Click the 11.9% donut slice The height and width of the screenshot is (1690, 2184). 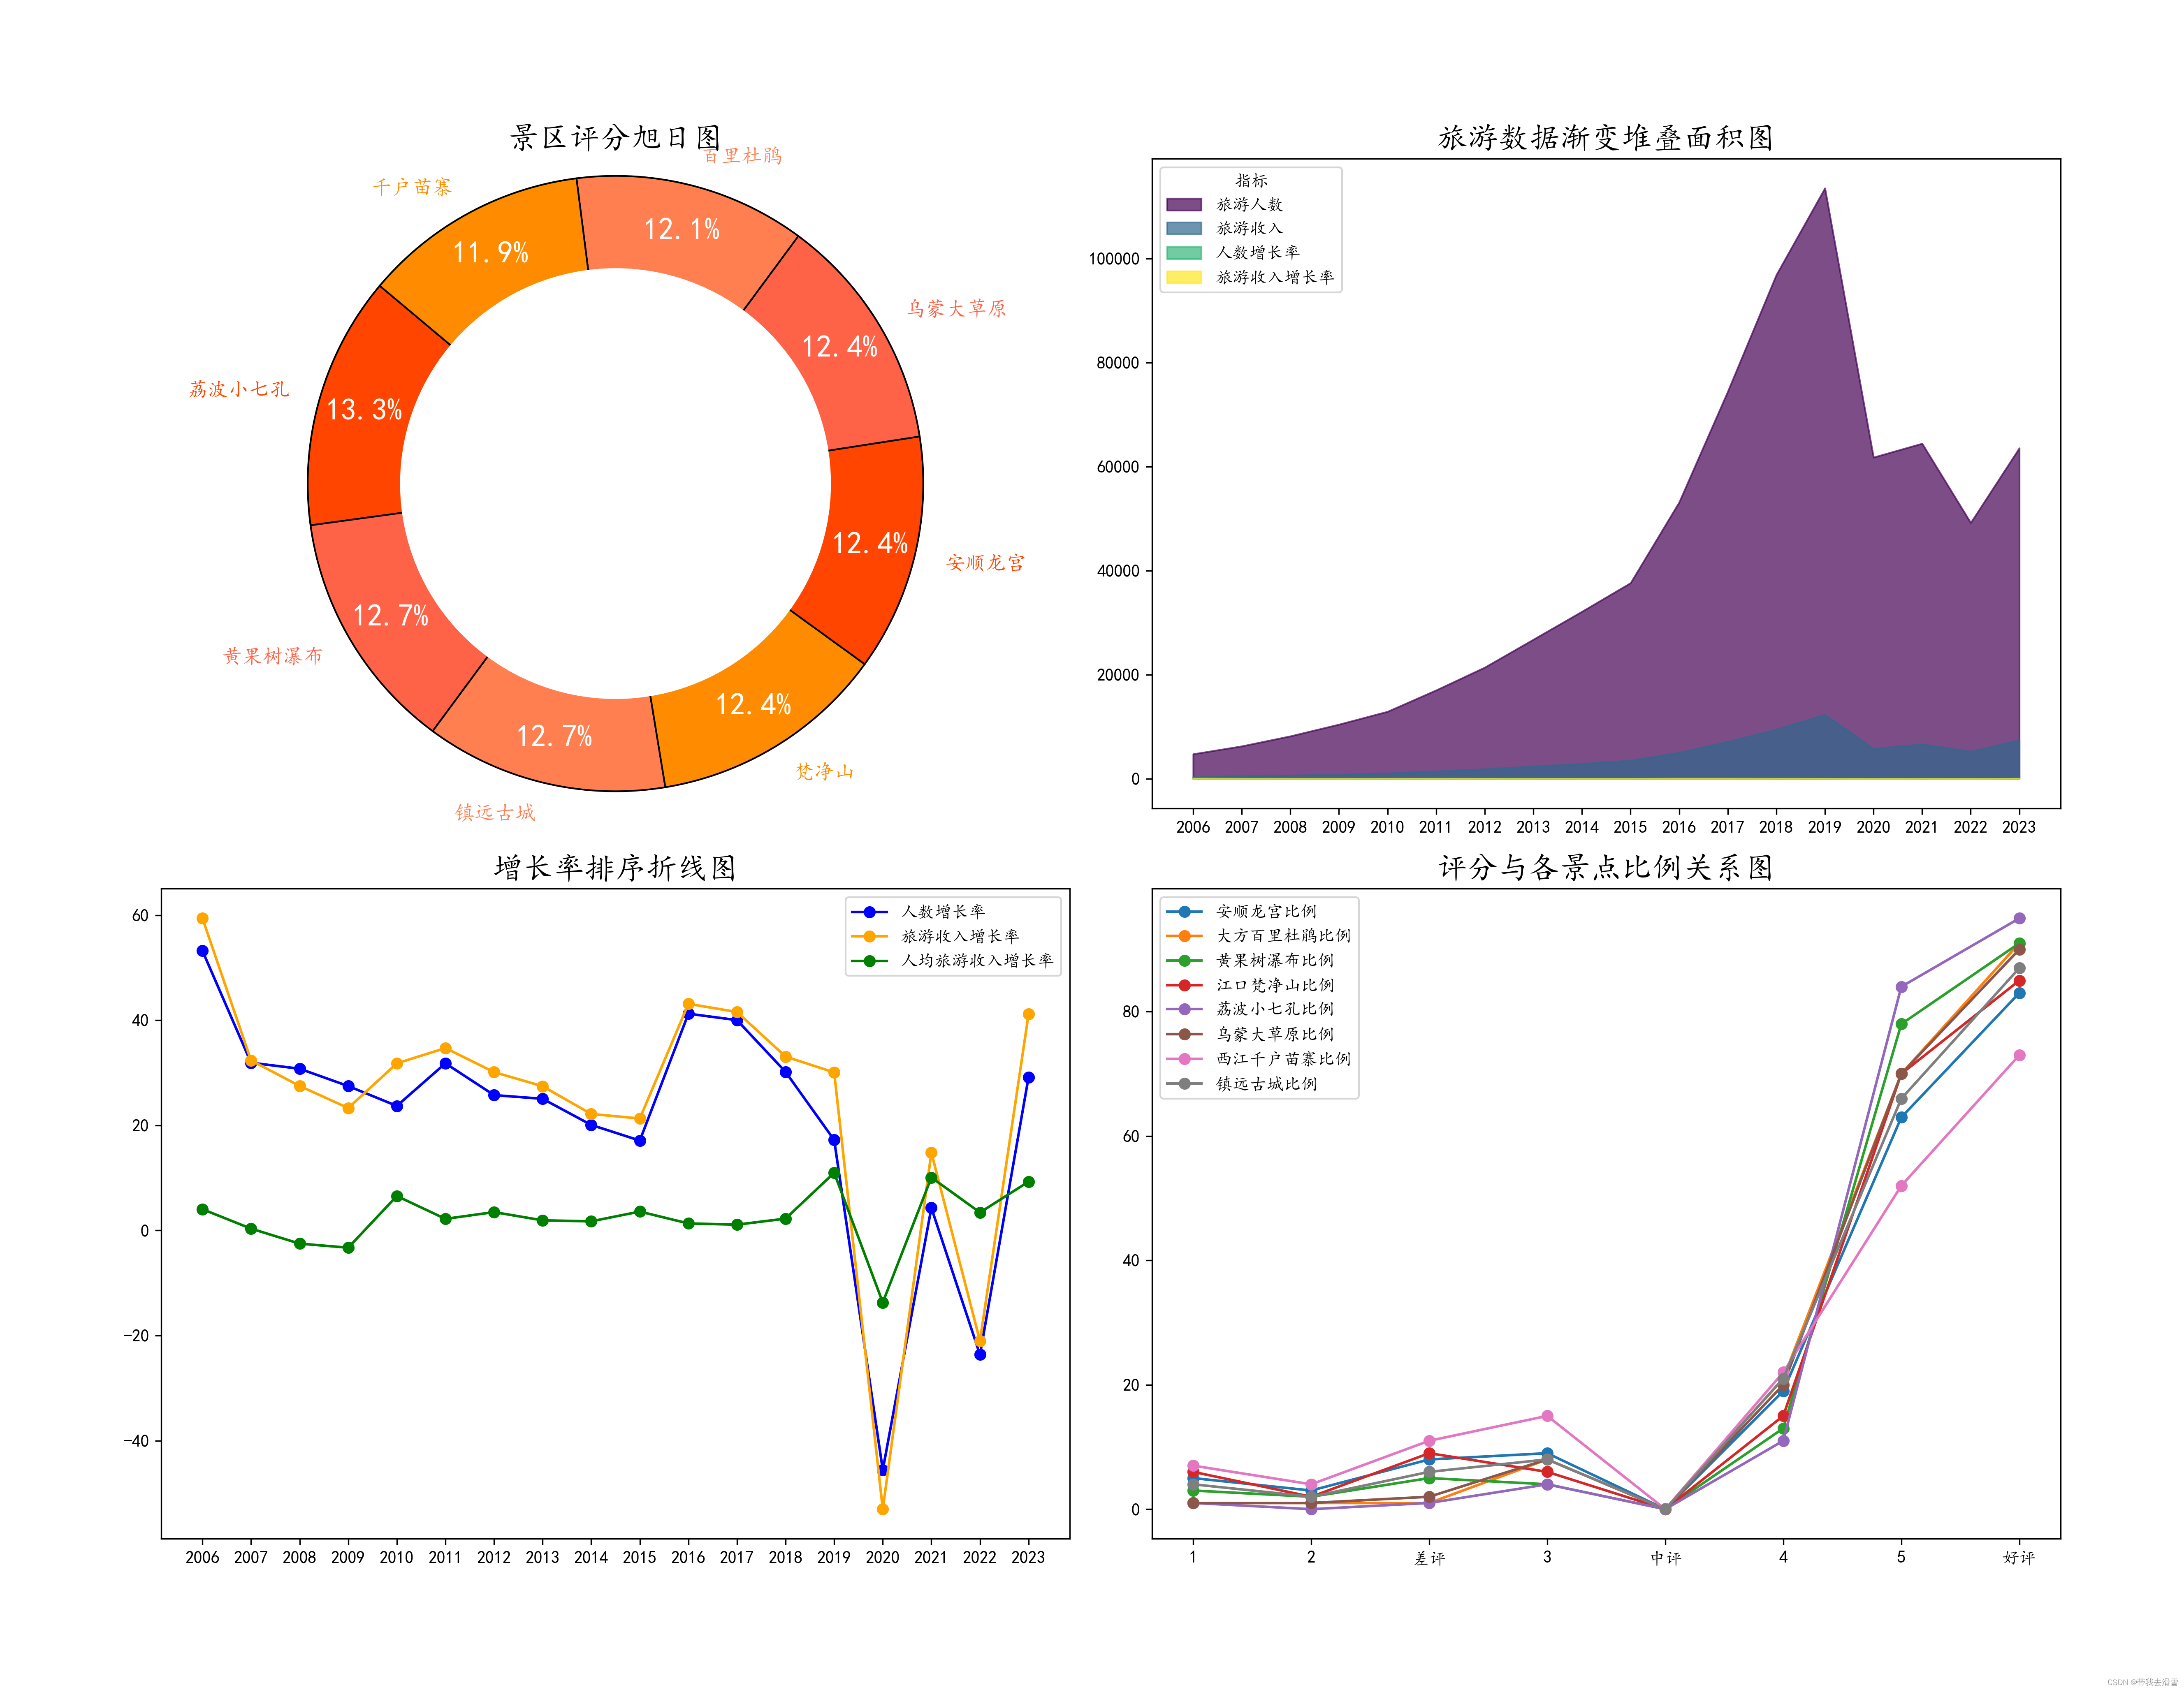490,252
